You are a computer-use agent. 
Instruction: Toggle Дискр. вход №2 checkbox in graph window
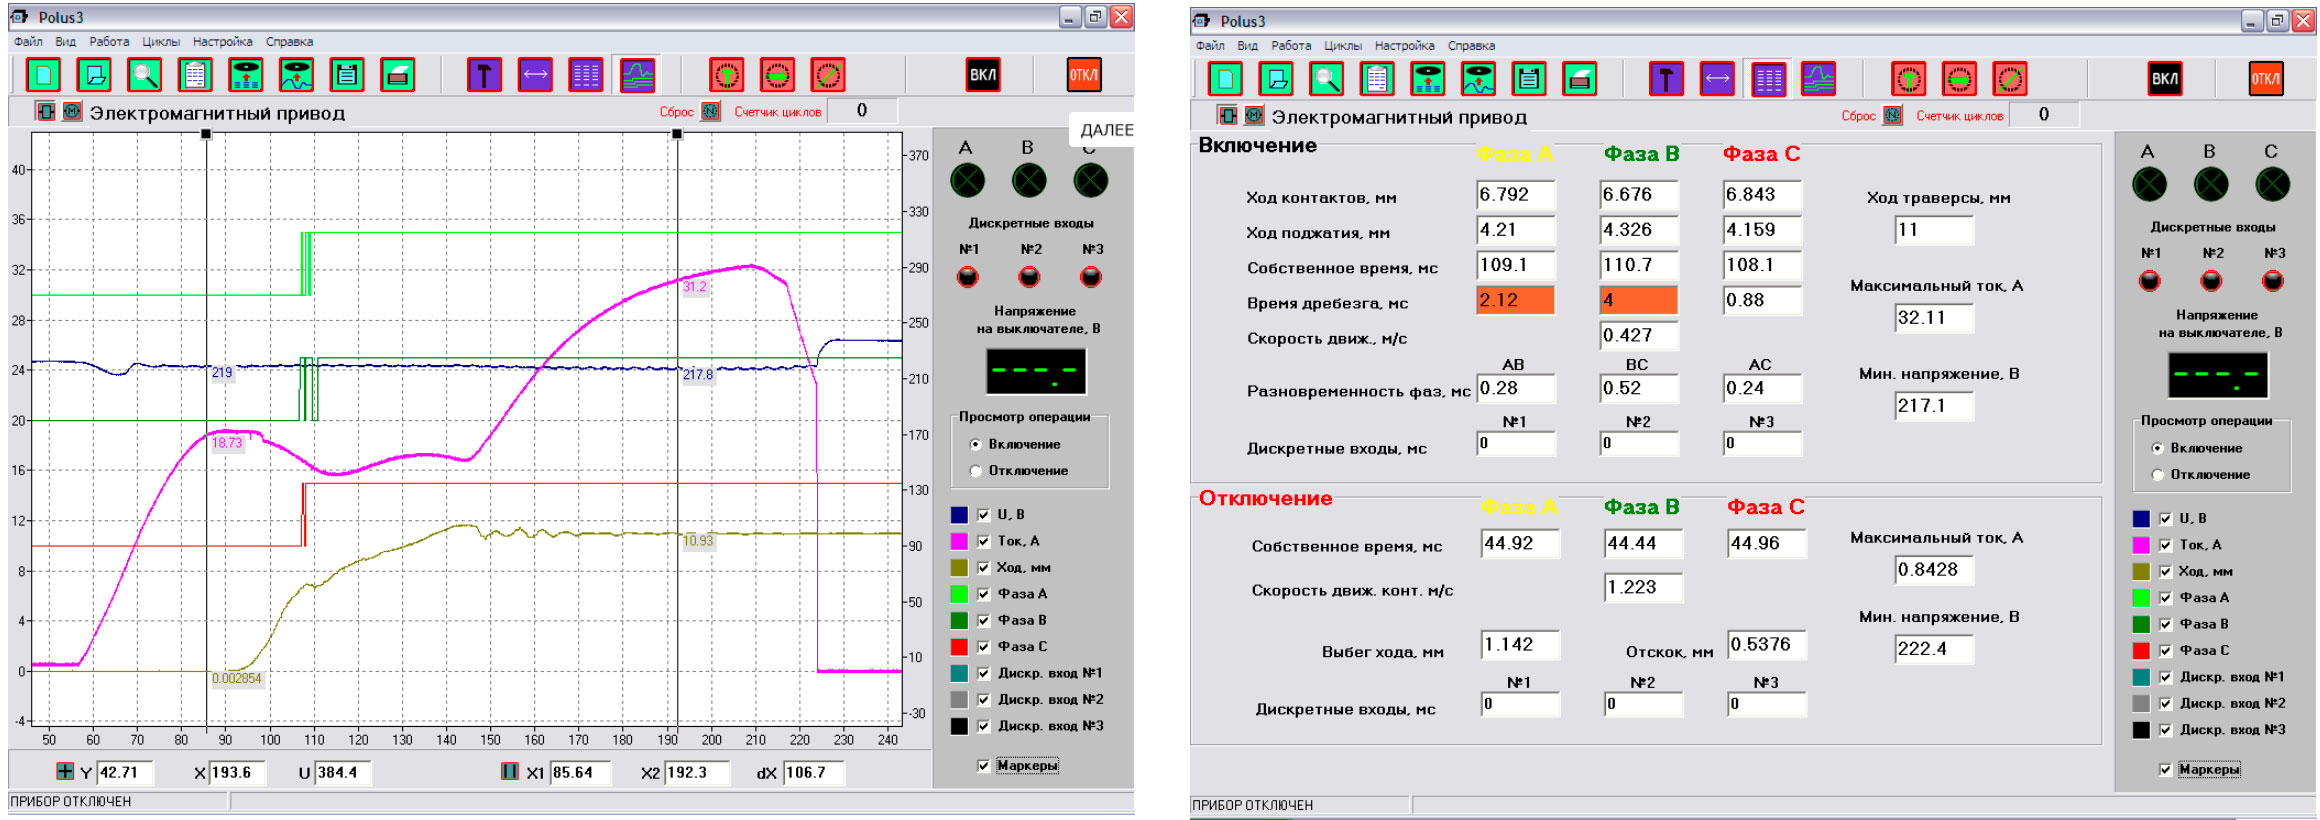984,700
